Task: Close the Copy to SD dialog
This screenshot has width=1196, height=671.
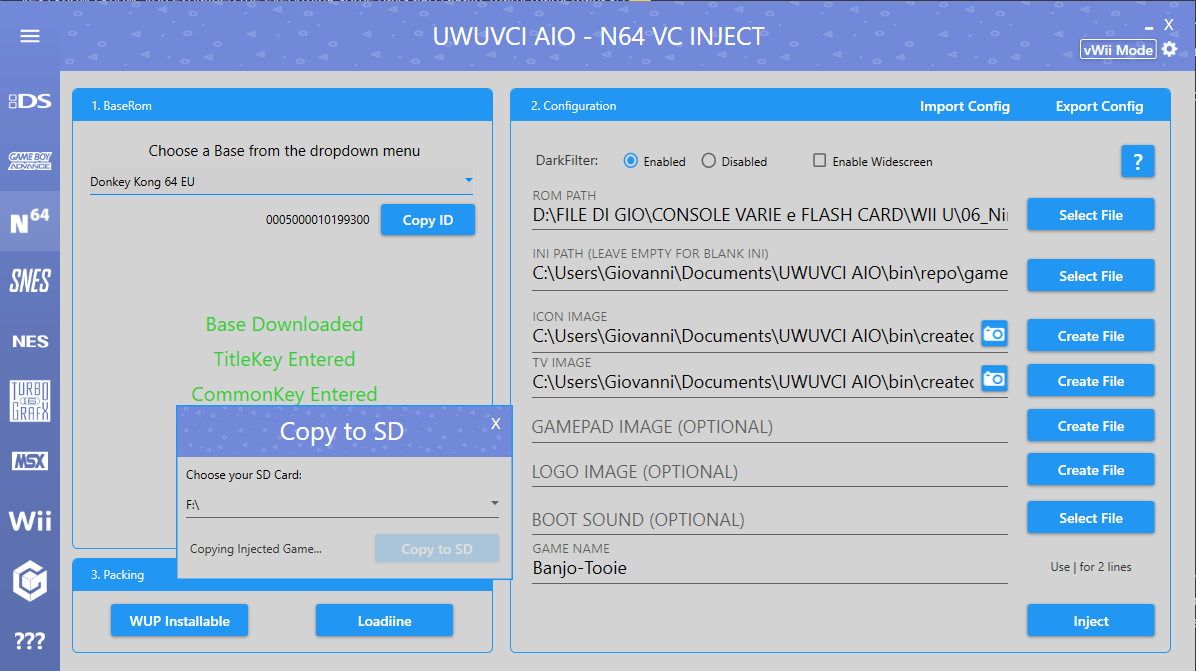Action: [496, 423]
